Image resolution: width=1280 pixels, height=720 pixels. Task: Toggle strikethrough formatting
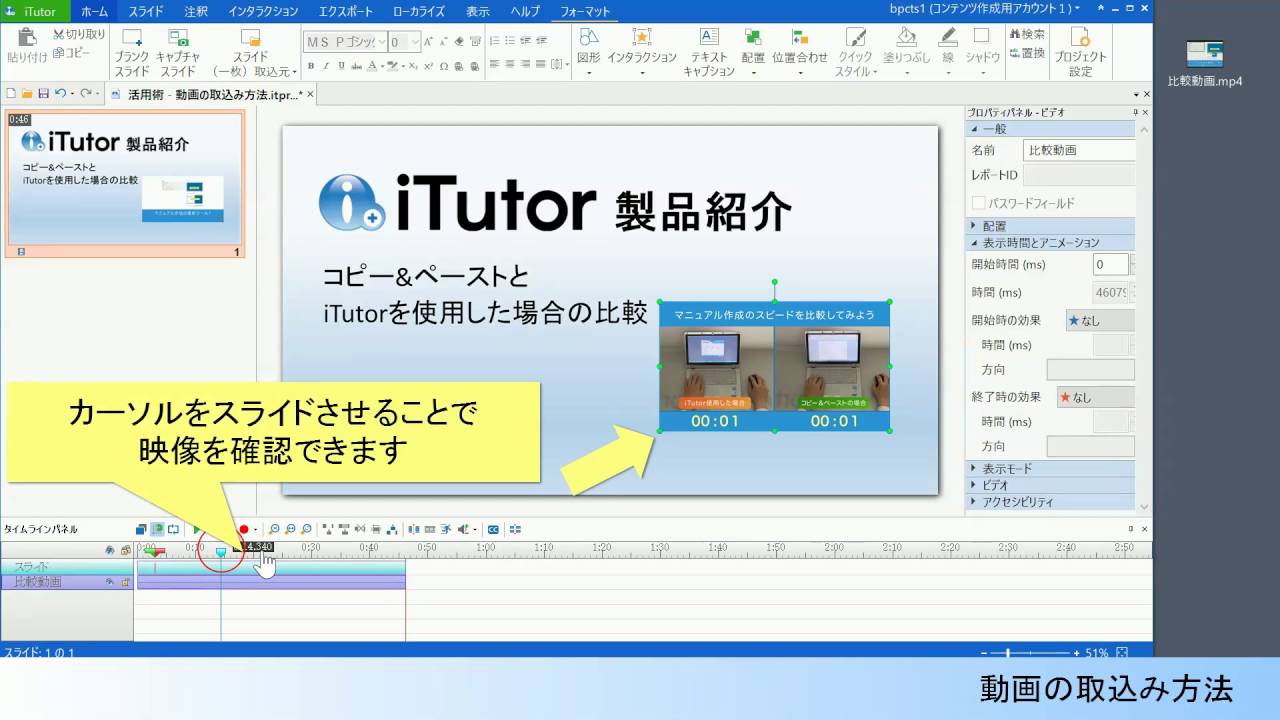click(357, 66)
